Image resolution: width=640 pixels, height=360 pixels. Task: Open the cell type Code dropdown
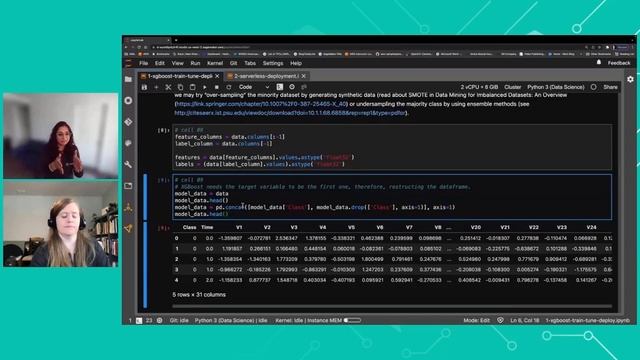coord(254,87)
